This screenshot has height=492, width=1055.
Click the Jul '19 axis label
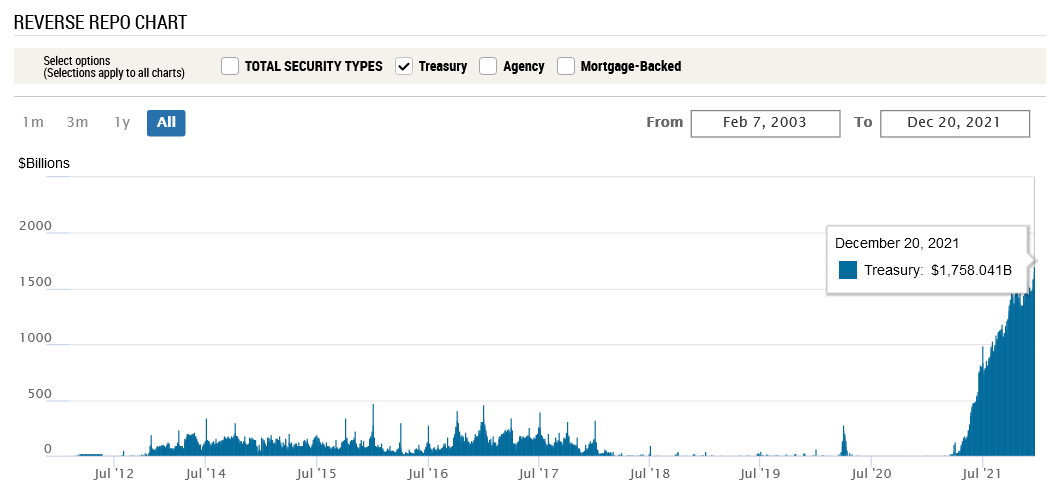[759, 475]
